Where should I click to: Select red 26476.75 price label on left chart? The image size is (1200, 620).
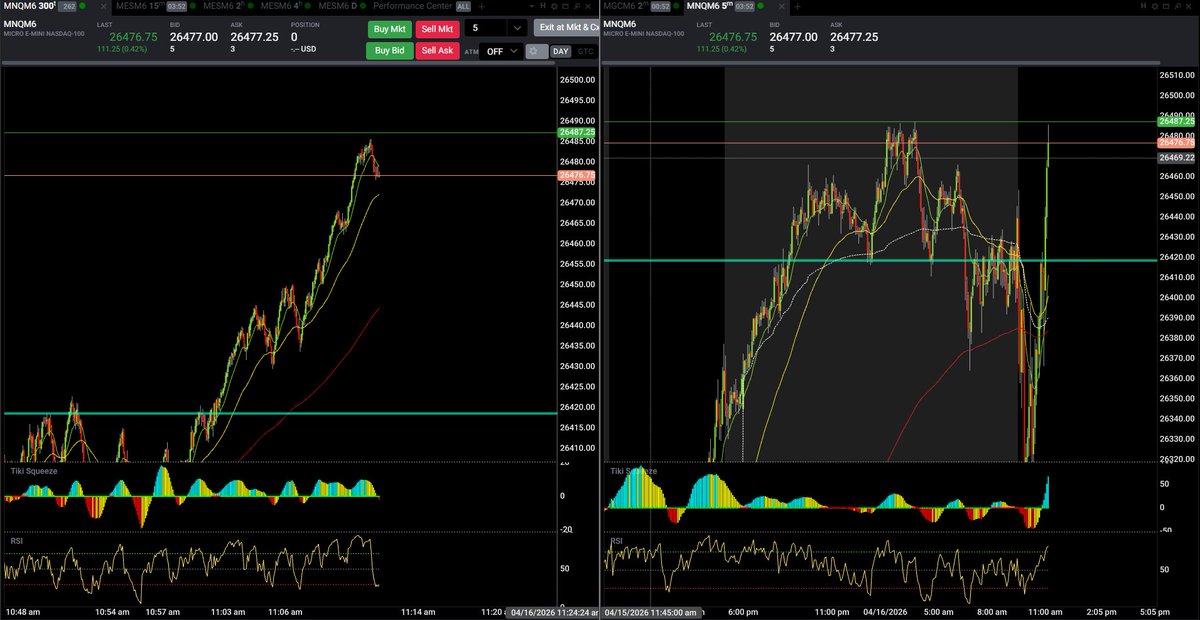[x=577, y=175]
